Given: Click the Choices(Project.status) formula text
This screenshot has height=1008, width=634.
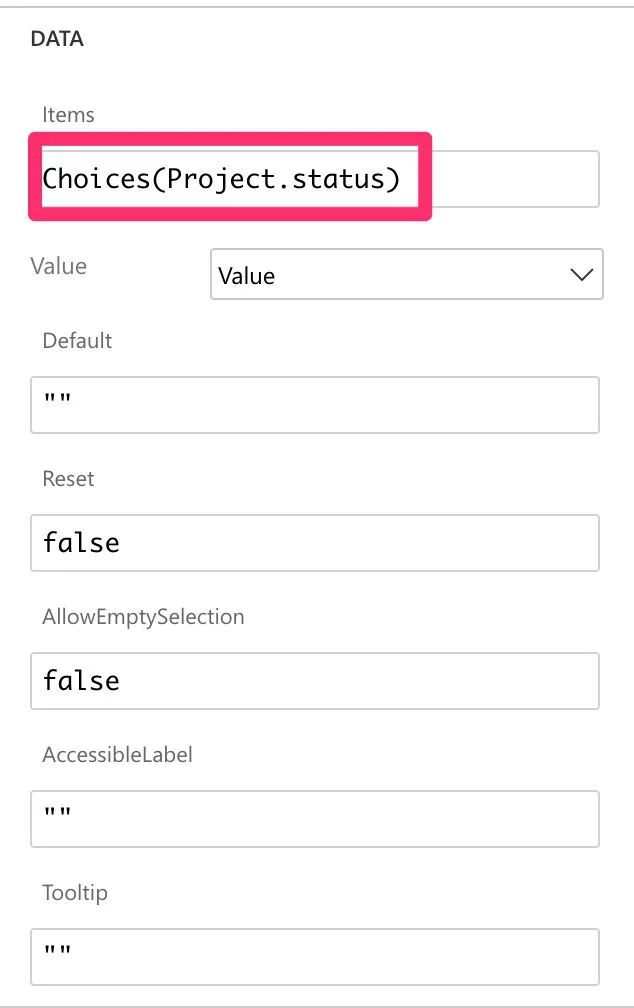Looking at the screenshot, I should (221, 179).
